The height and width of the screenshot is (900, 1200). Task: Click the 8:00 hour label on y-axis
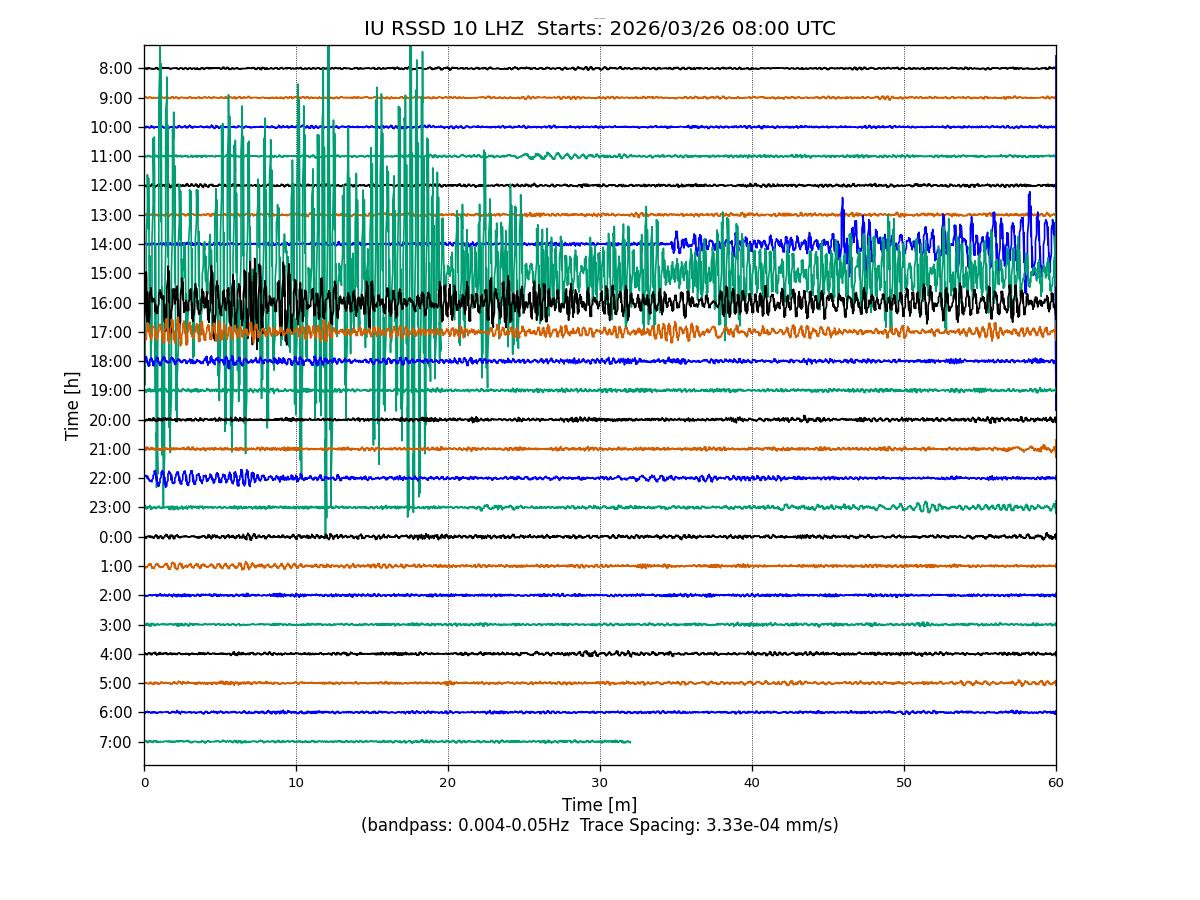tap(116, 69)
